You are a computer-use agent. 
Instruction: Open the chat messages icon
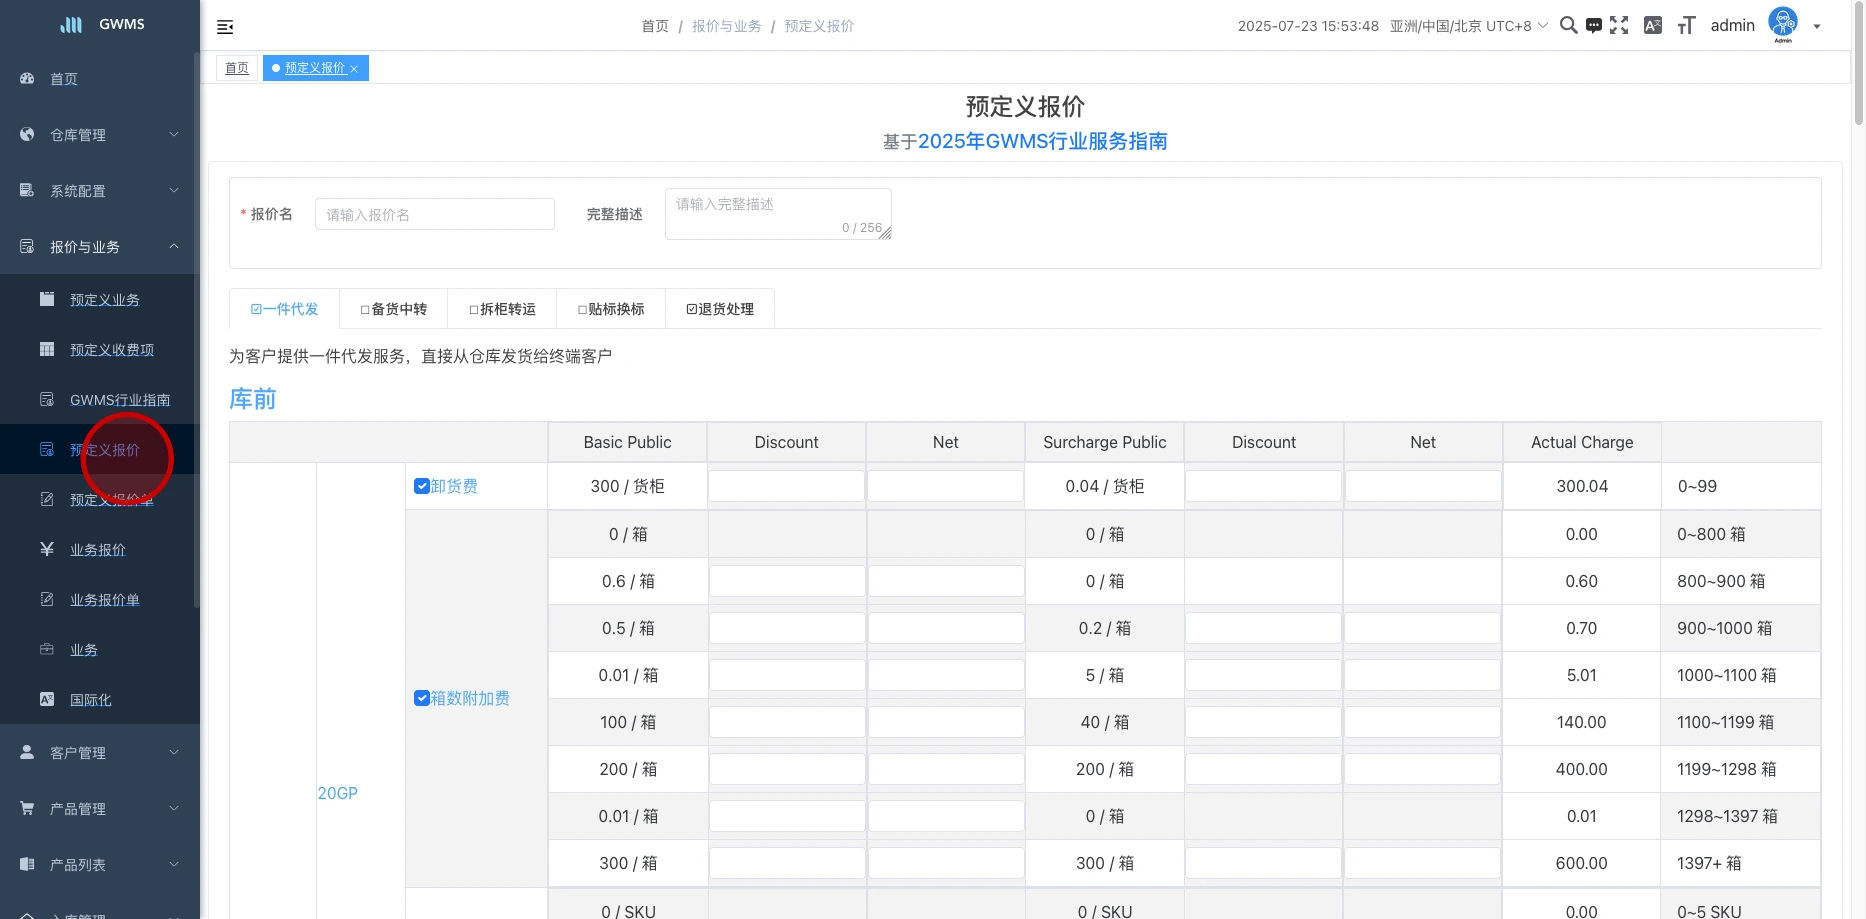[1594, 26]
